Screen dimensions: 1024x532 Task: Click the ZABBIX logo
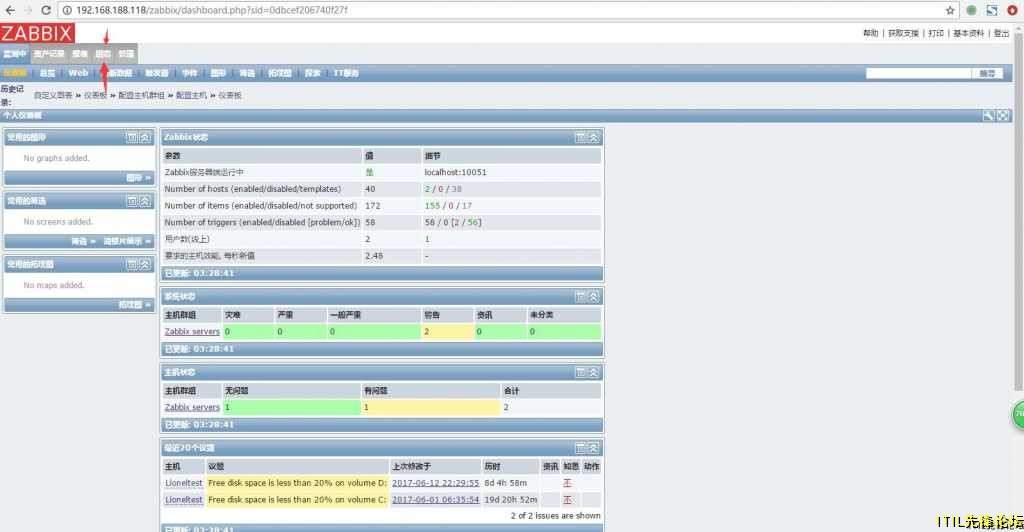coord(37,33)
